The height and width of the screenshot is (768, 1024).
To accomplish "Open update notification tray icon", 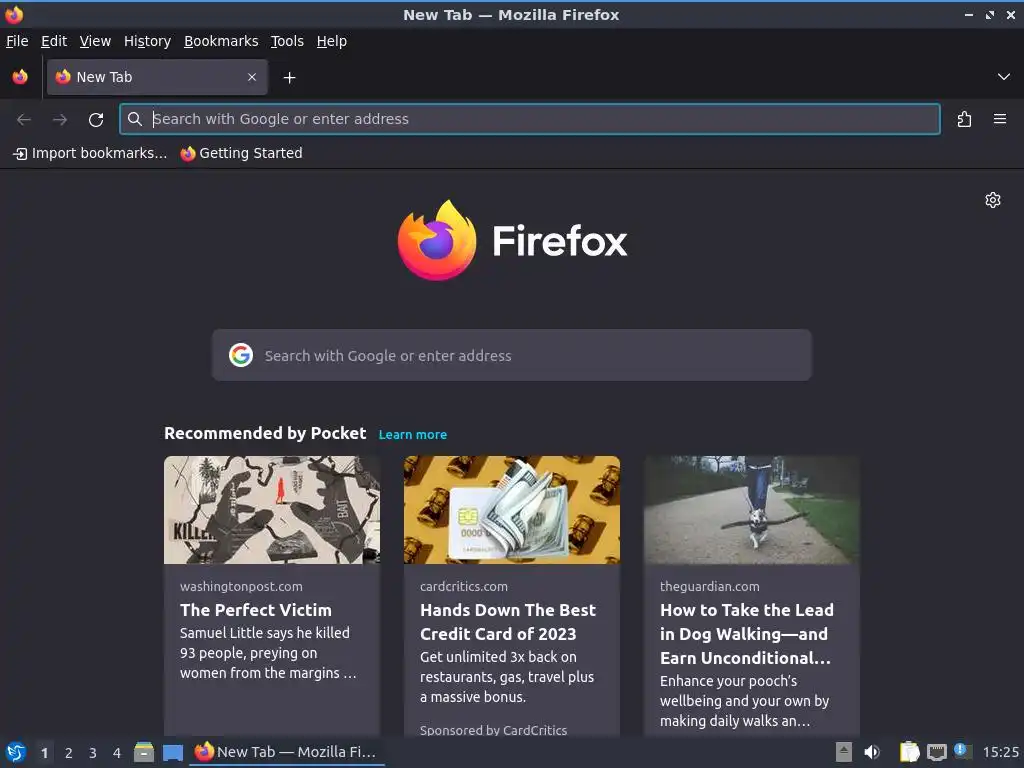I will tap(963, 751).
